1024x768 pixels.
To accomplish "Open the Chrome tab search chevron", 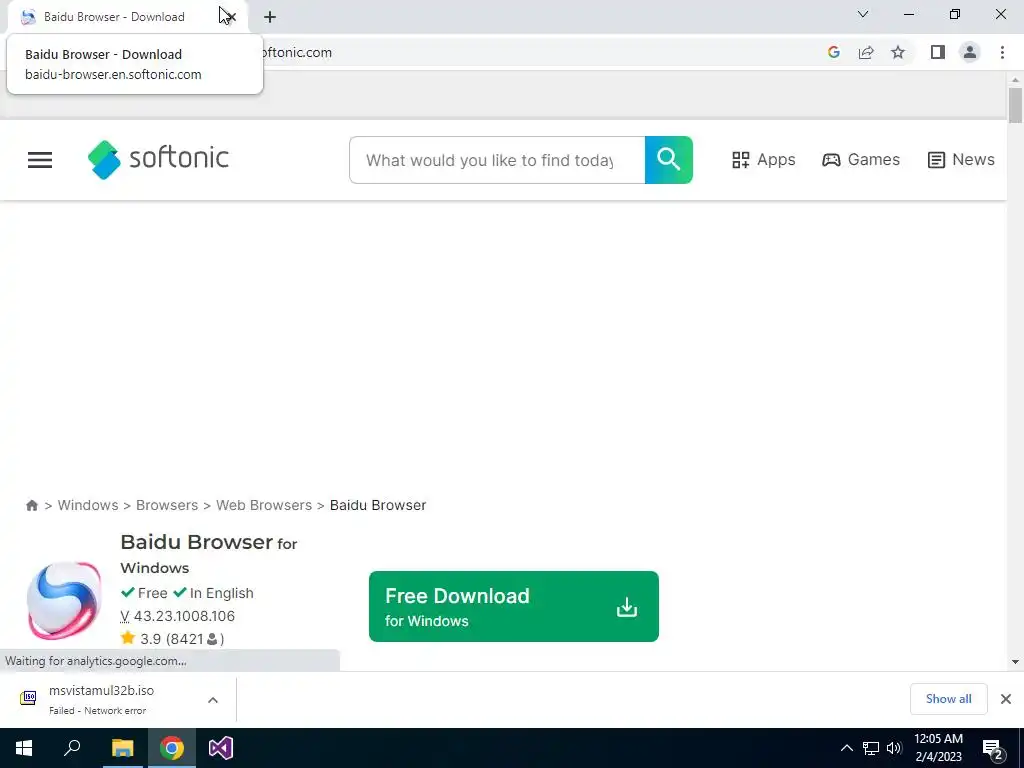I will (863, 14).
